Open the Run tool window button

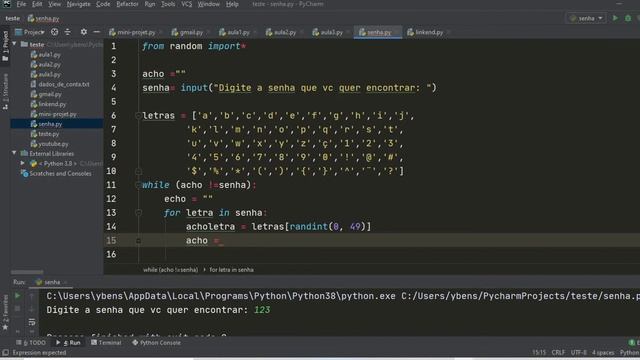coord(69,343)
